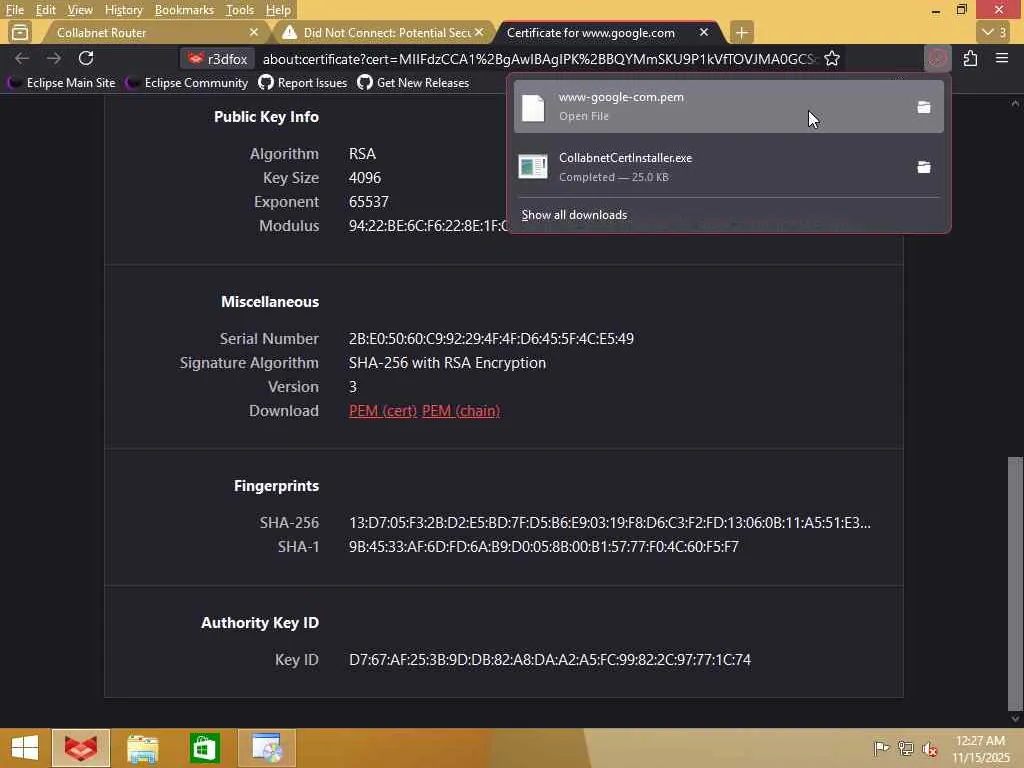Open the Help menu
This screenshot has width=1024, height=768.
pos(278,10)
